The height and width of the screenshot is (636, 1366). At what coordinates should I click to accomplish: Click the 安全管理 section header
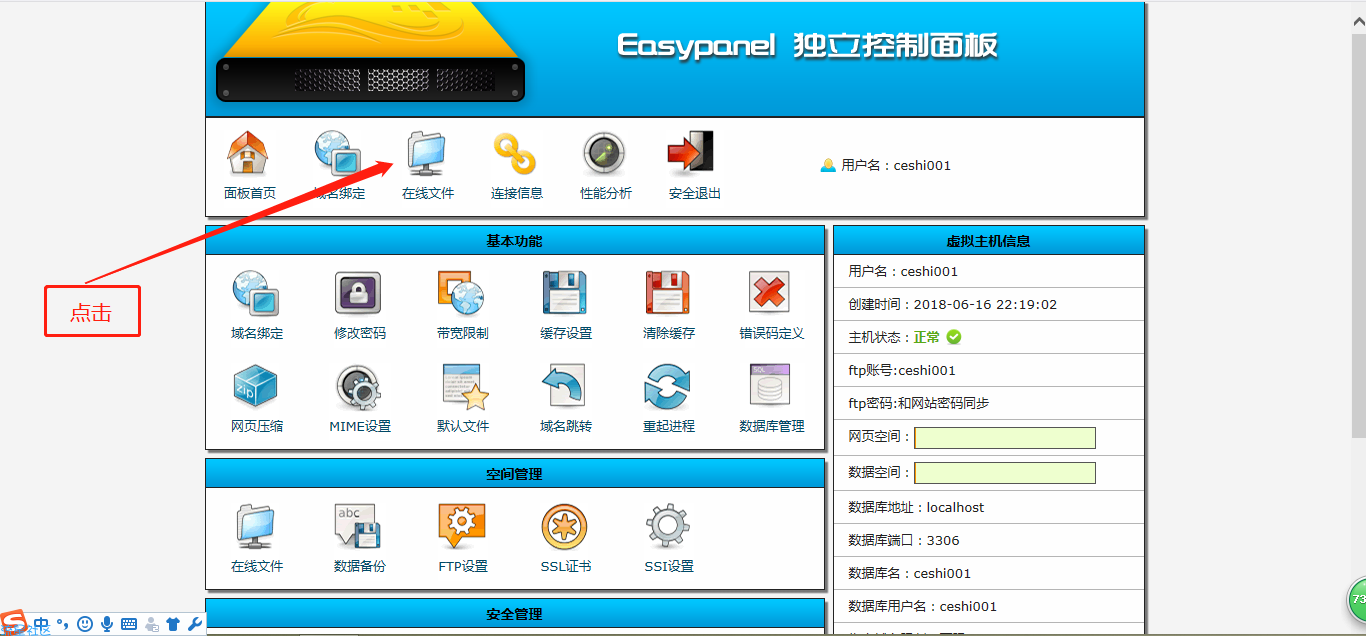tap(515, 614)
